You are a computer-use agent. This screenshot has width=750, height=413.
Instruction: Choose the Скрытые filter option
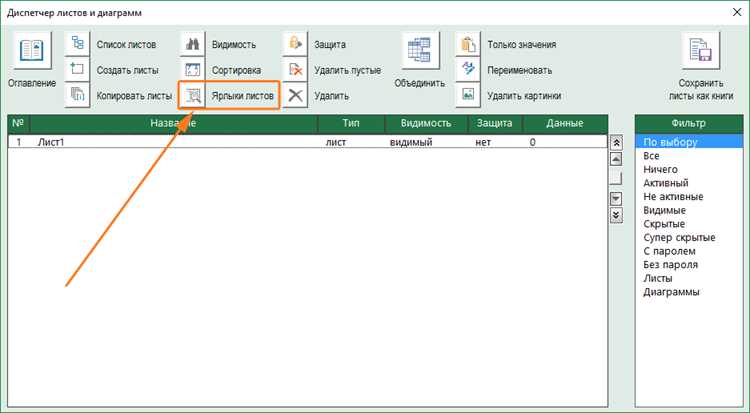pos(664,224)
